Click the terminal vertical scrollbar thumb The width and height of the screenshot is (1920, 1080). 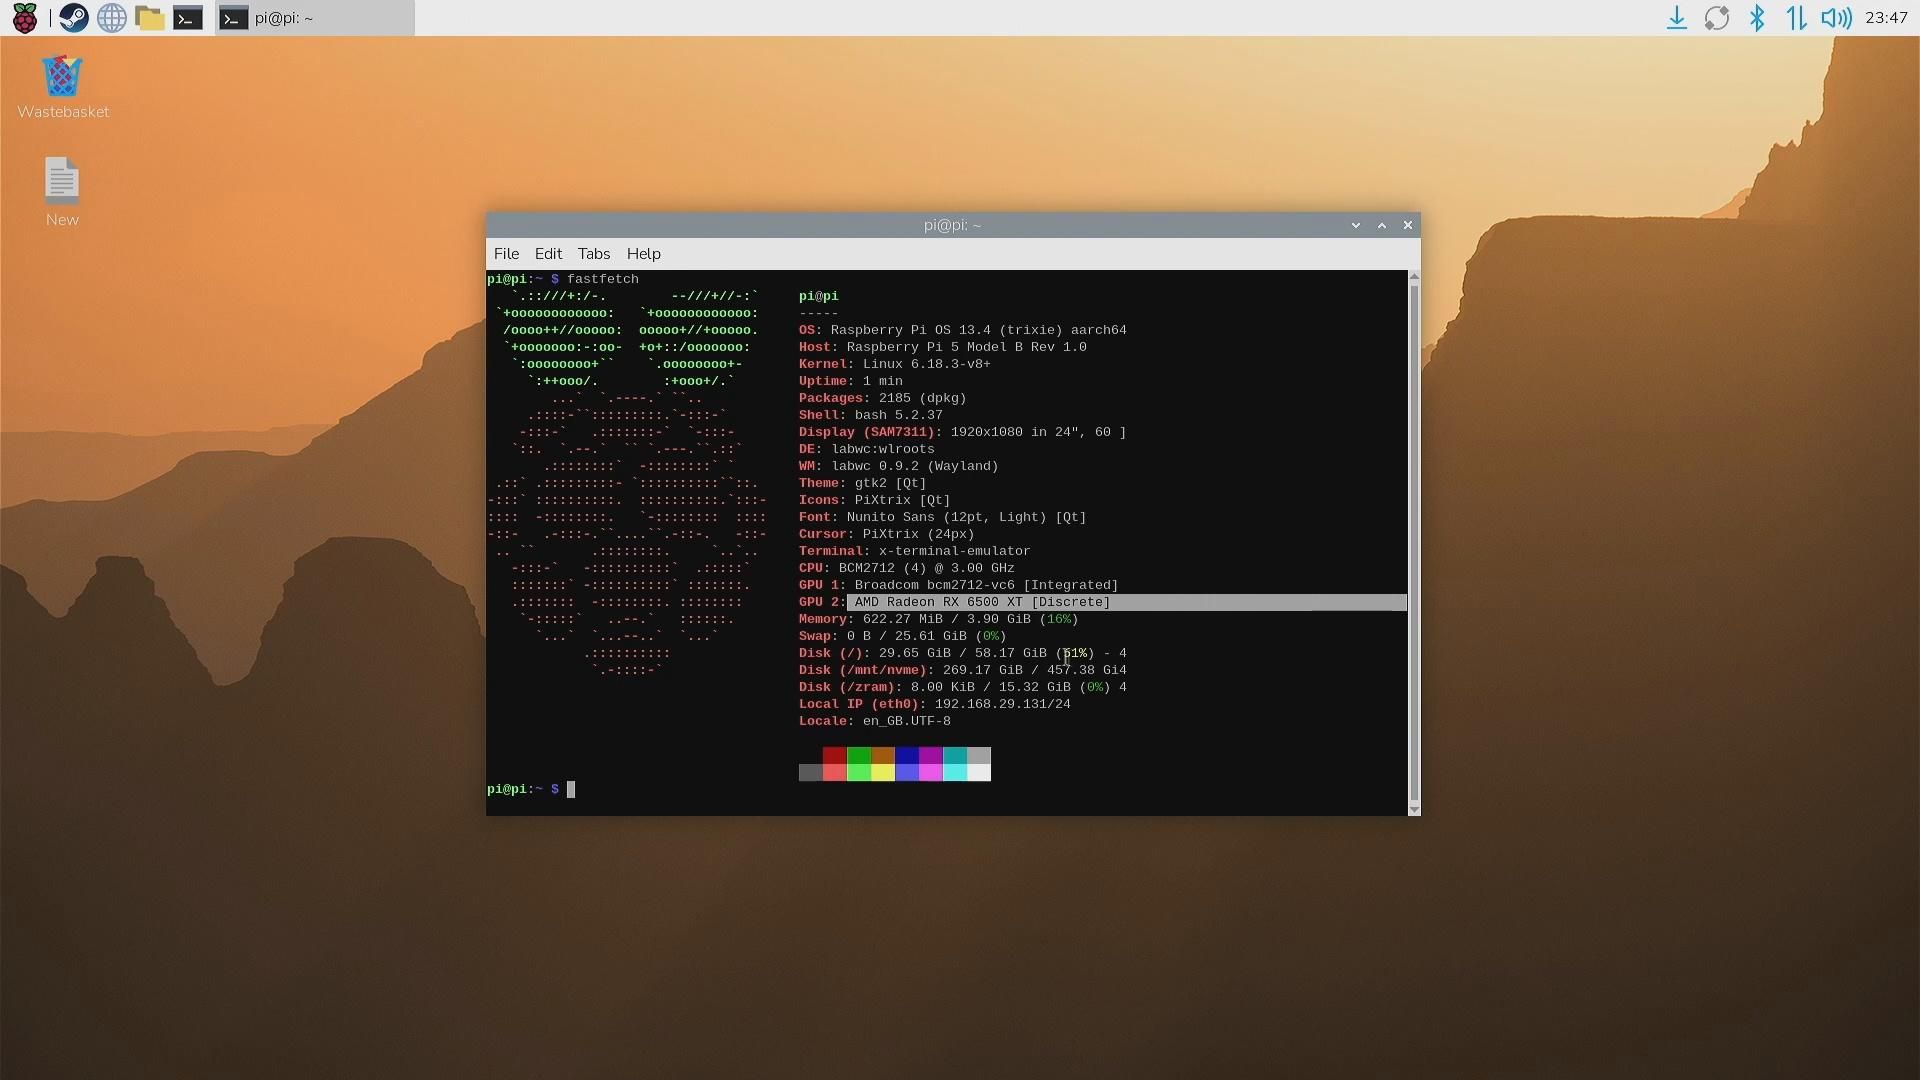pyautogui.click(x=1414, y=543)
